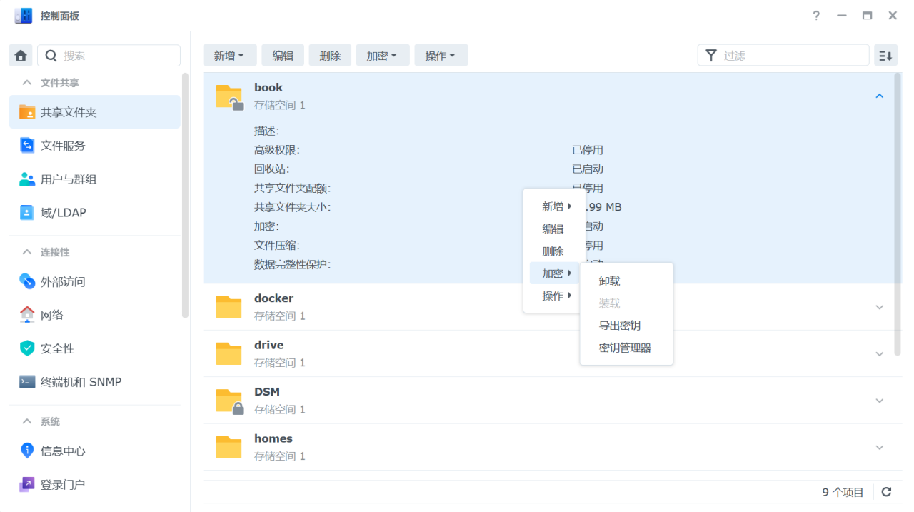Expand the docker folder row
914x512 pixels.
879,307
